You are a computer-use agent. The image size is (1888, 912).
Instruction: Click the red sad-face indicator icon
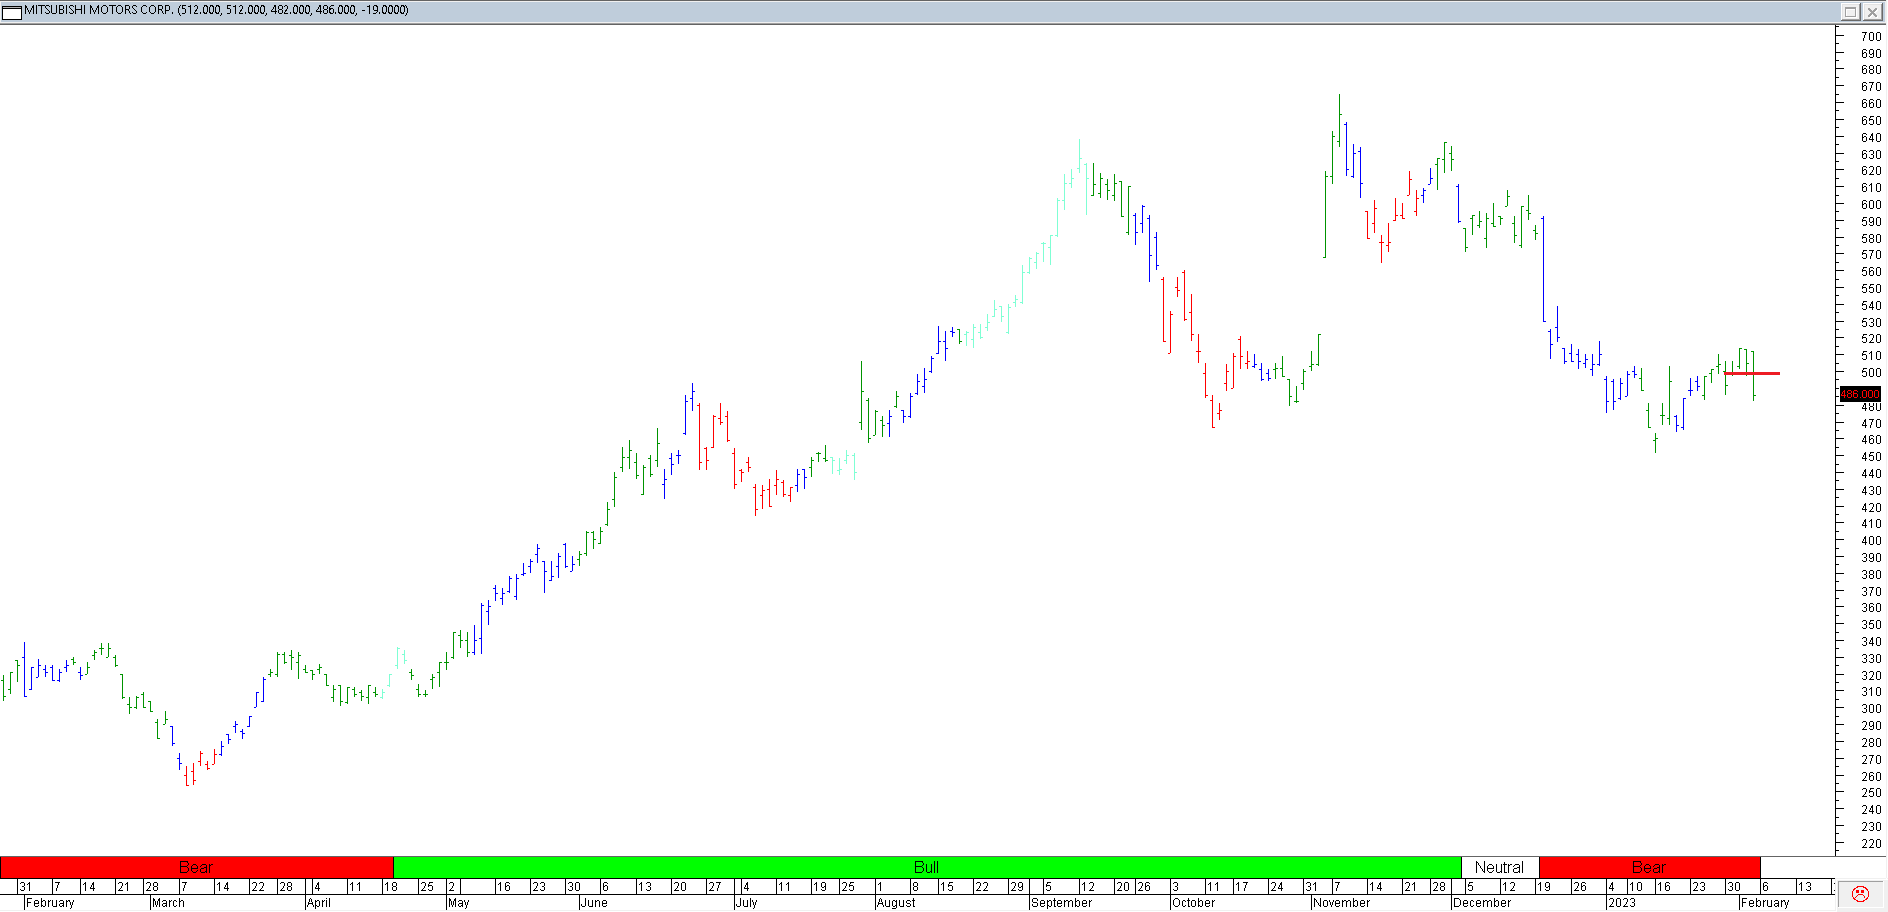1860,894
